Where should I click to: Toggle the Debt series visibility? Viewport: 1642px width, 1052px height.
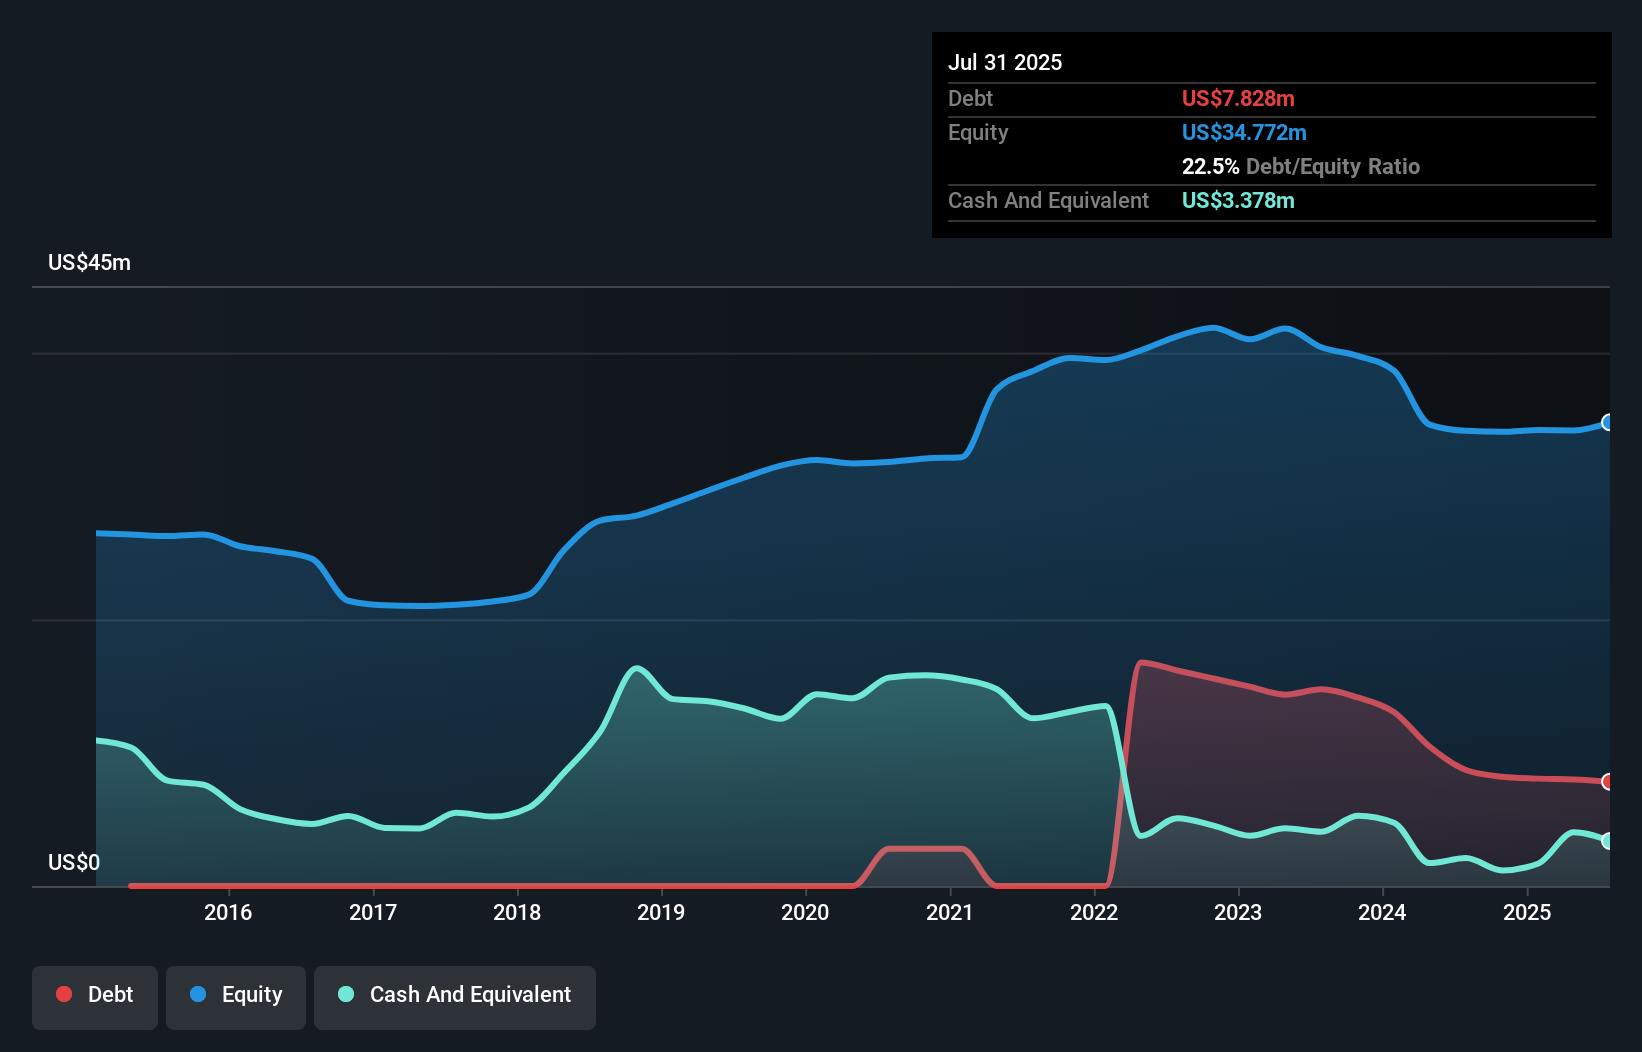(95, 995)
